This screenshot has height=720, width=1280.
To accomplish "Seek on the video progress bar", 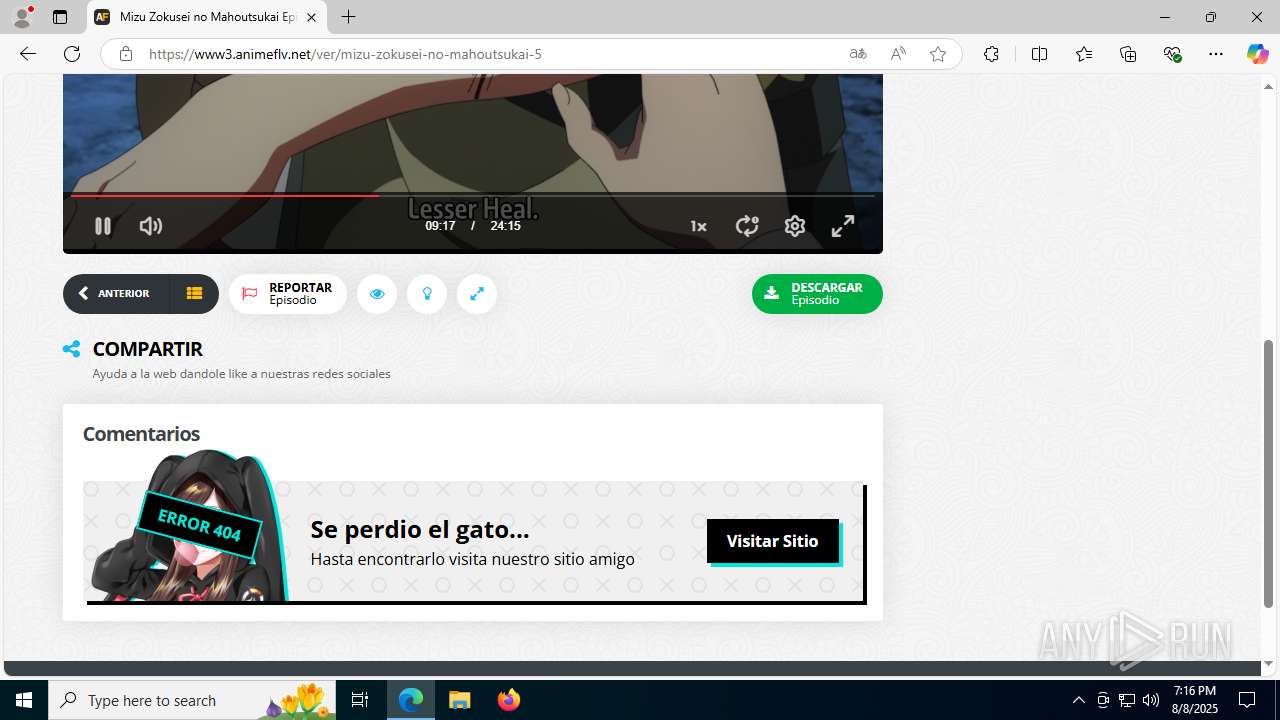I will (x=472, y=195).
